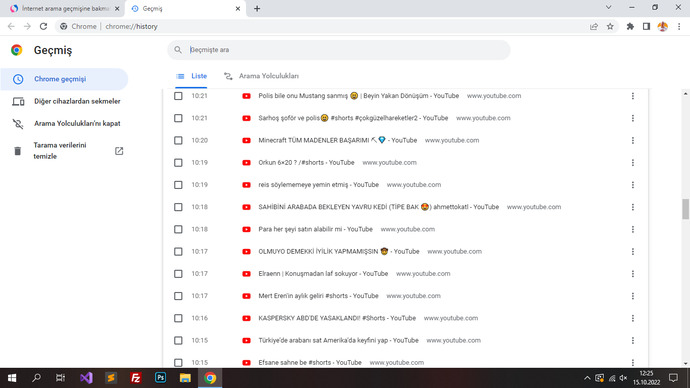Check the Sarhoş şoför ve polis entry

[178, 118]
